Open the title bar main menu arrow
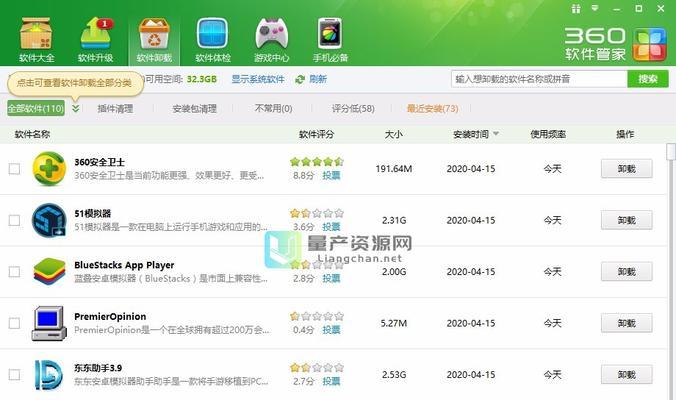 tap(595, 8)
